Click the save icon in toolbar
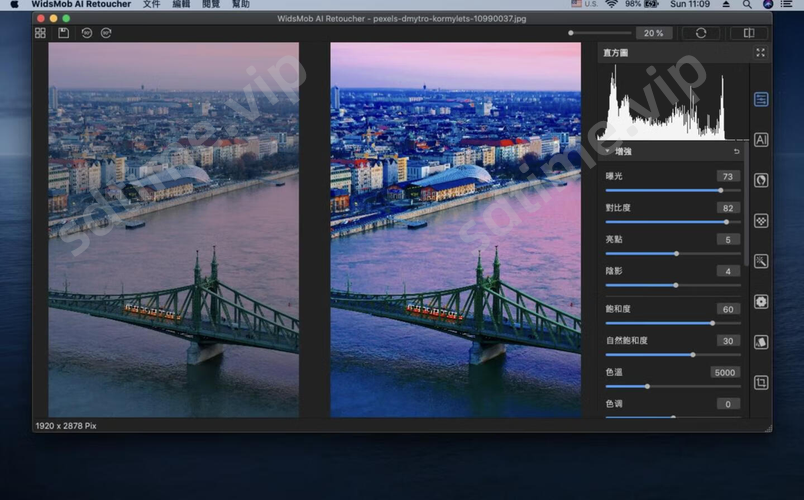The image size is (804, 500). click(63, 33)
